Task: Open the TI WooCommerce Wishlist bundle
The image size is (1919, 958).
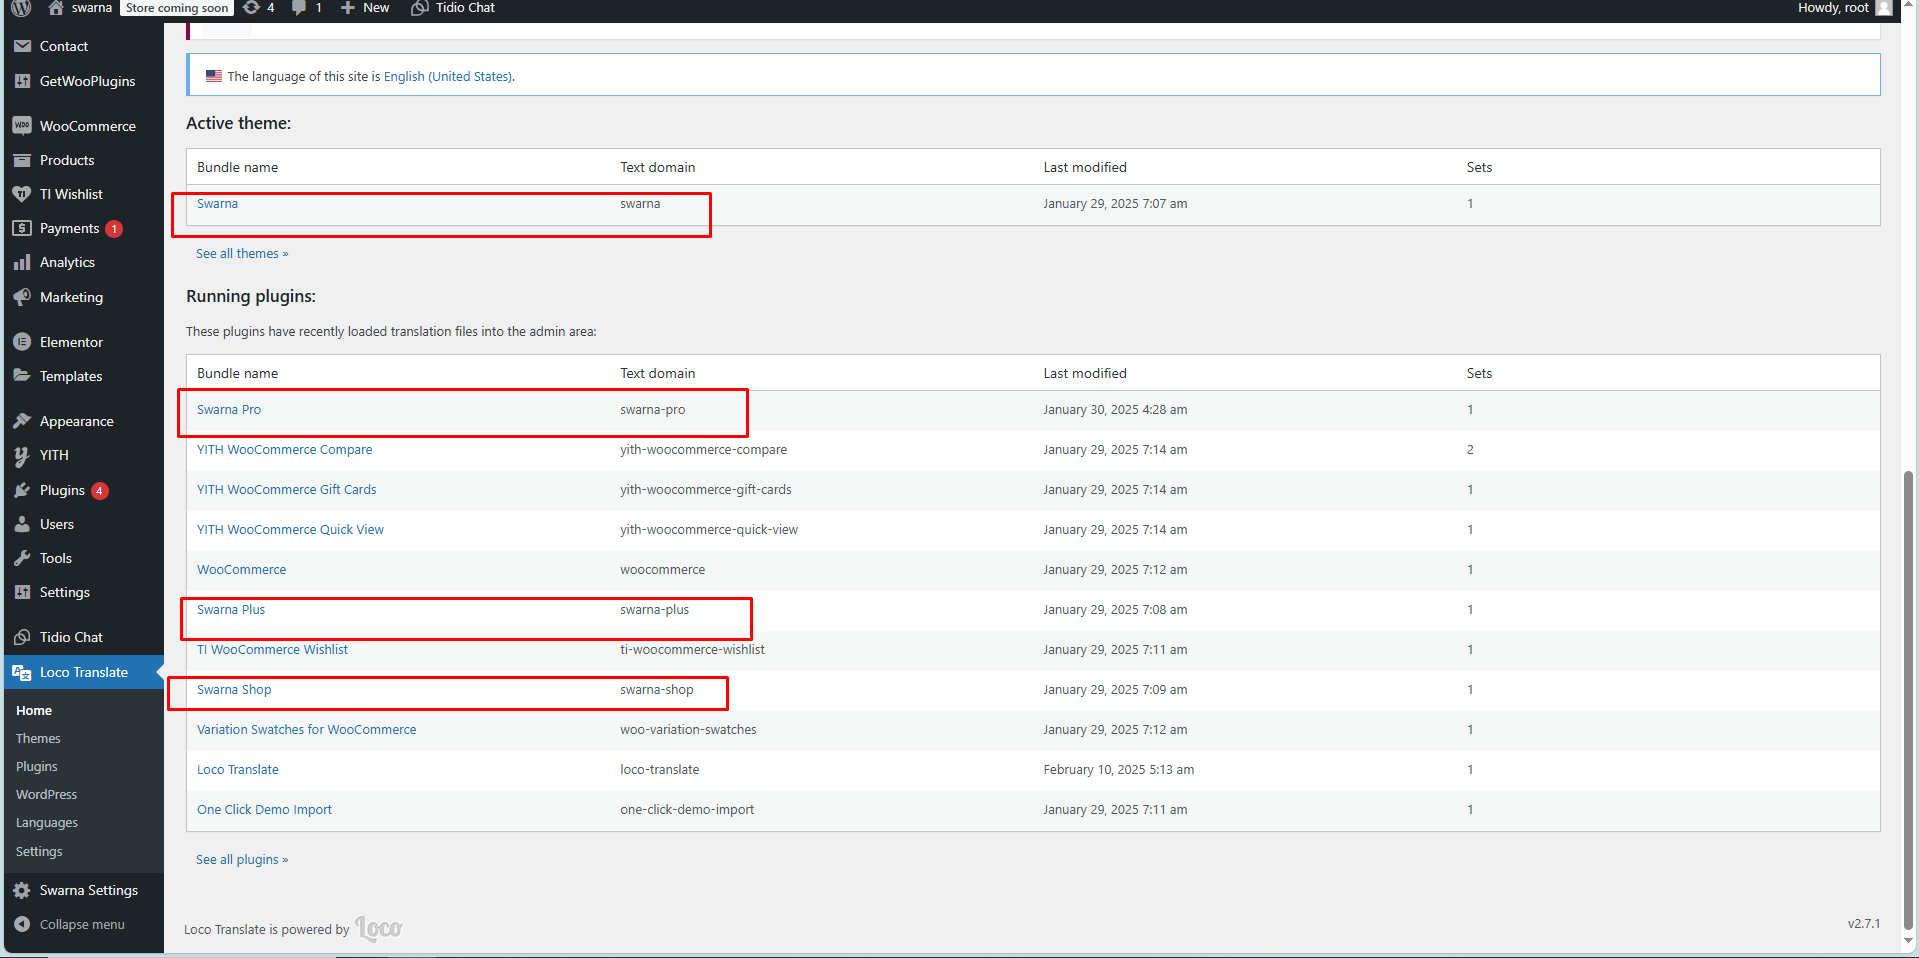Action: click(x=272, y=649)
